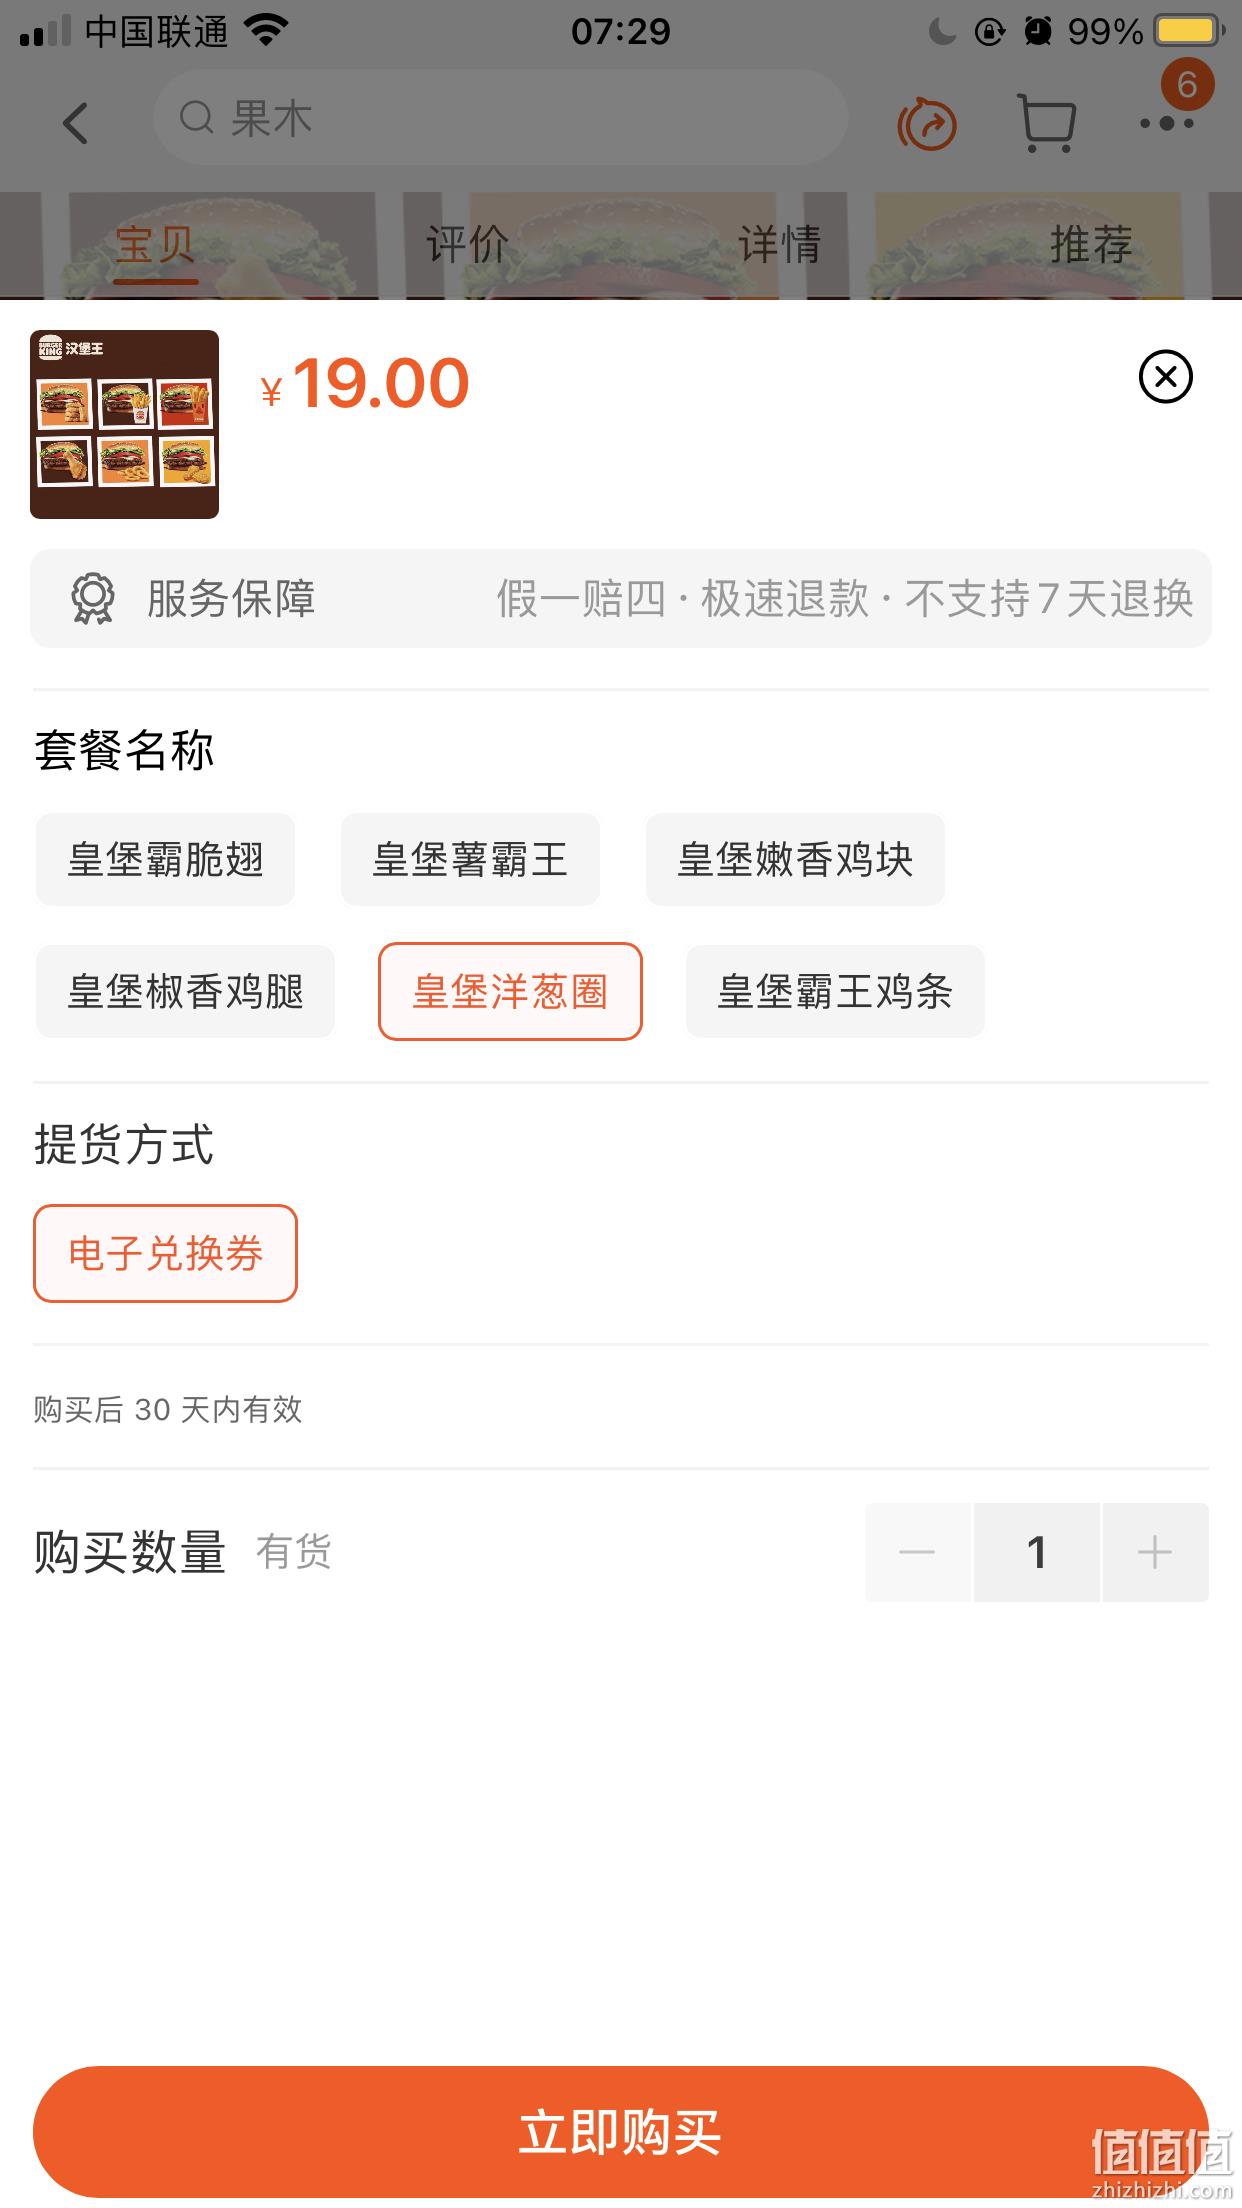
Task: Open the Burger King product thumbnail
Action: (x=124, y=424)
